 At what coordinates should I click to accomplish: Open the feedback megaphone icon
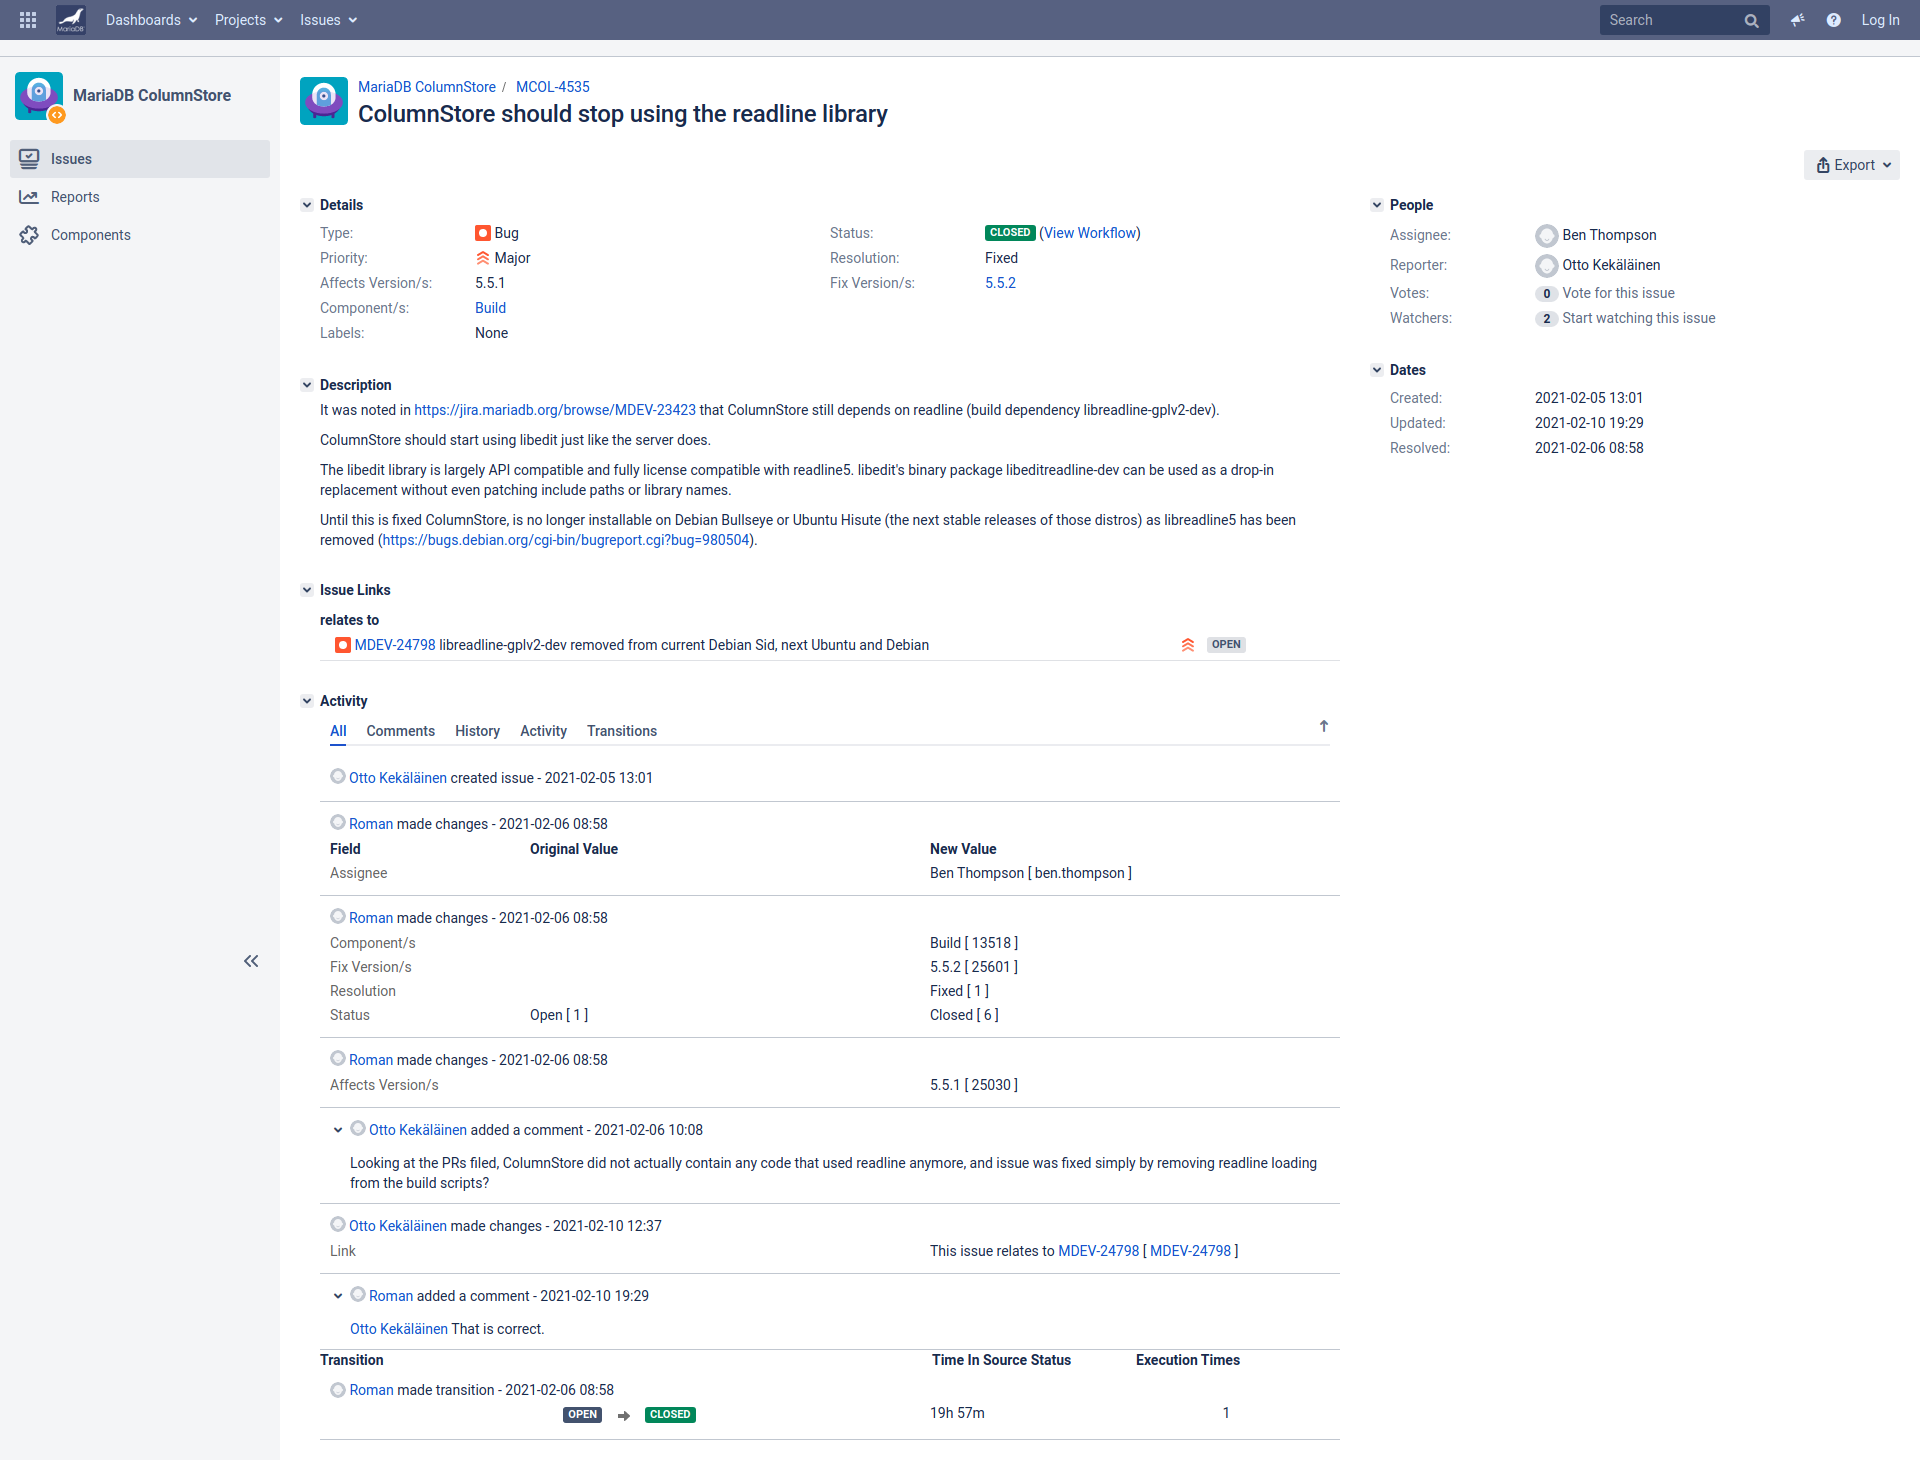pos(1797,20)
